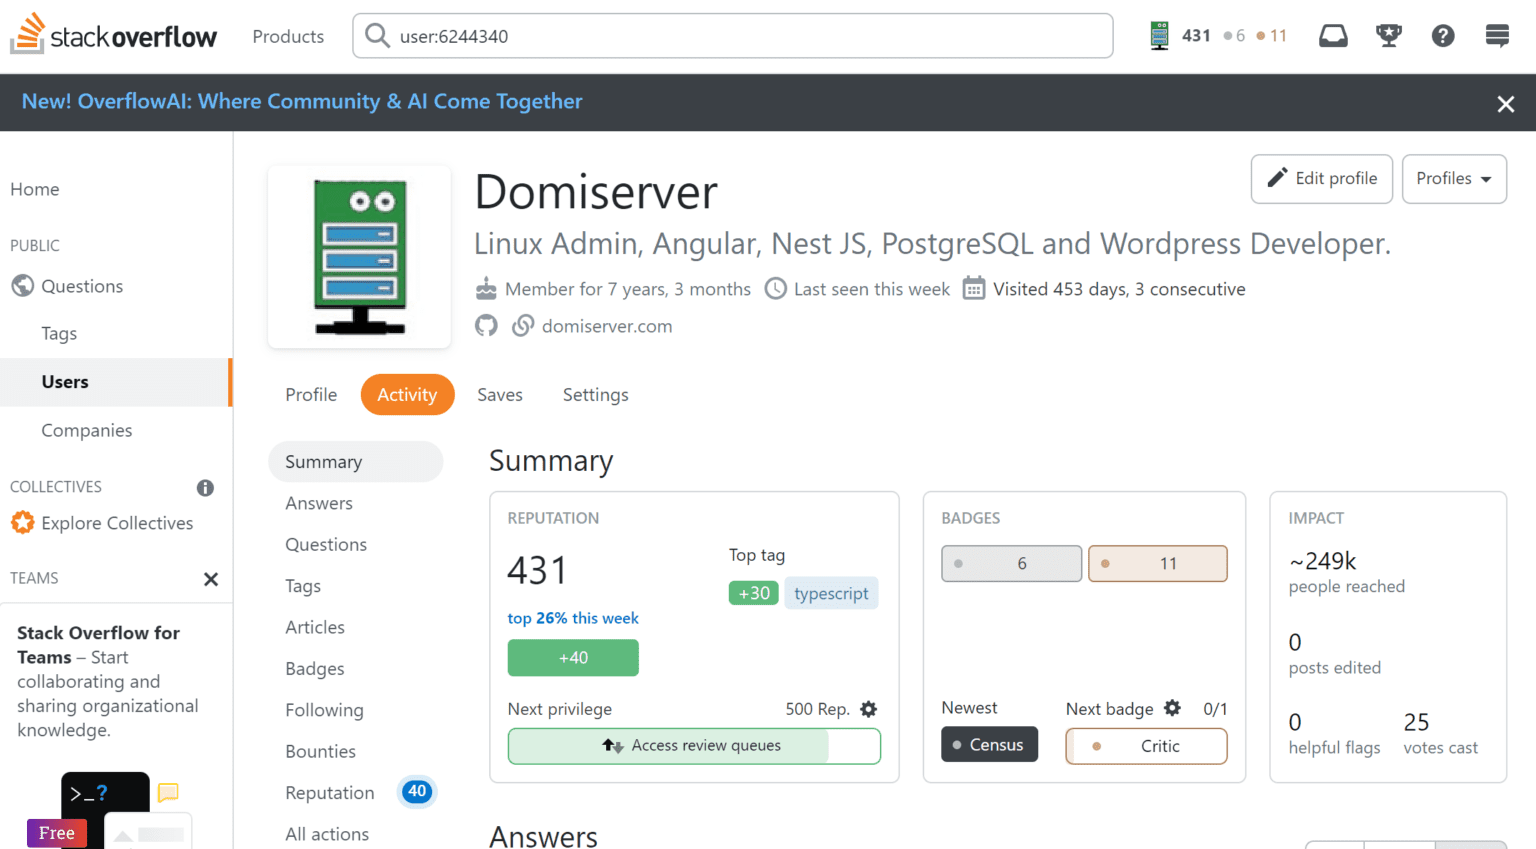The width and height of the screenshot is (1536, 849).
Task: Open the next privilege settings gear
Action: [869, 709]
